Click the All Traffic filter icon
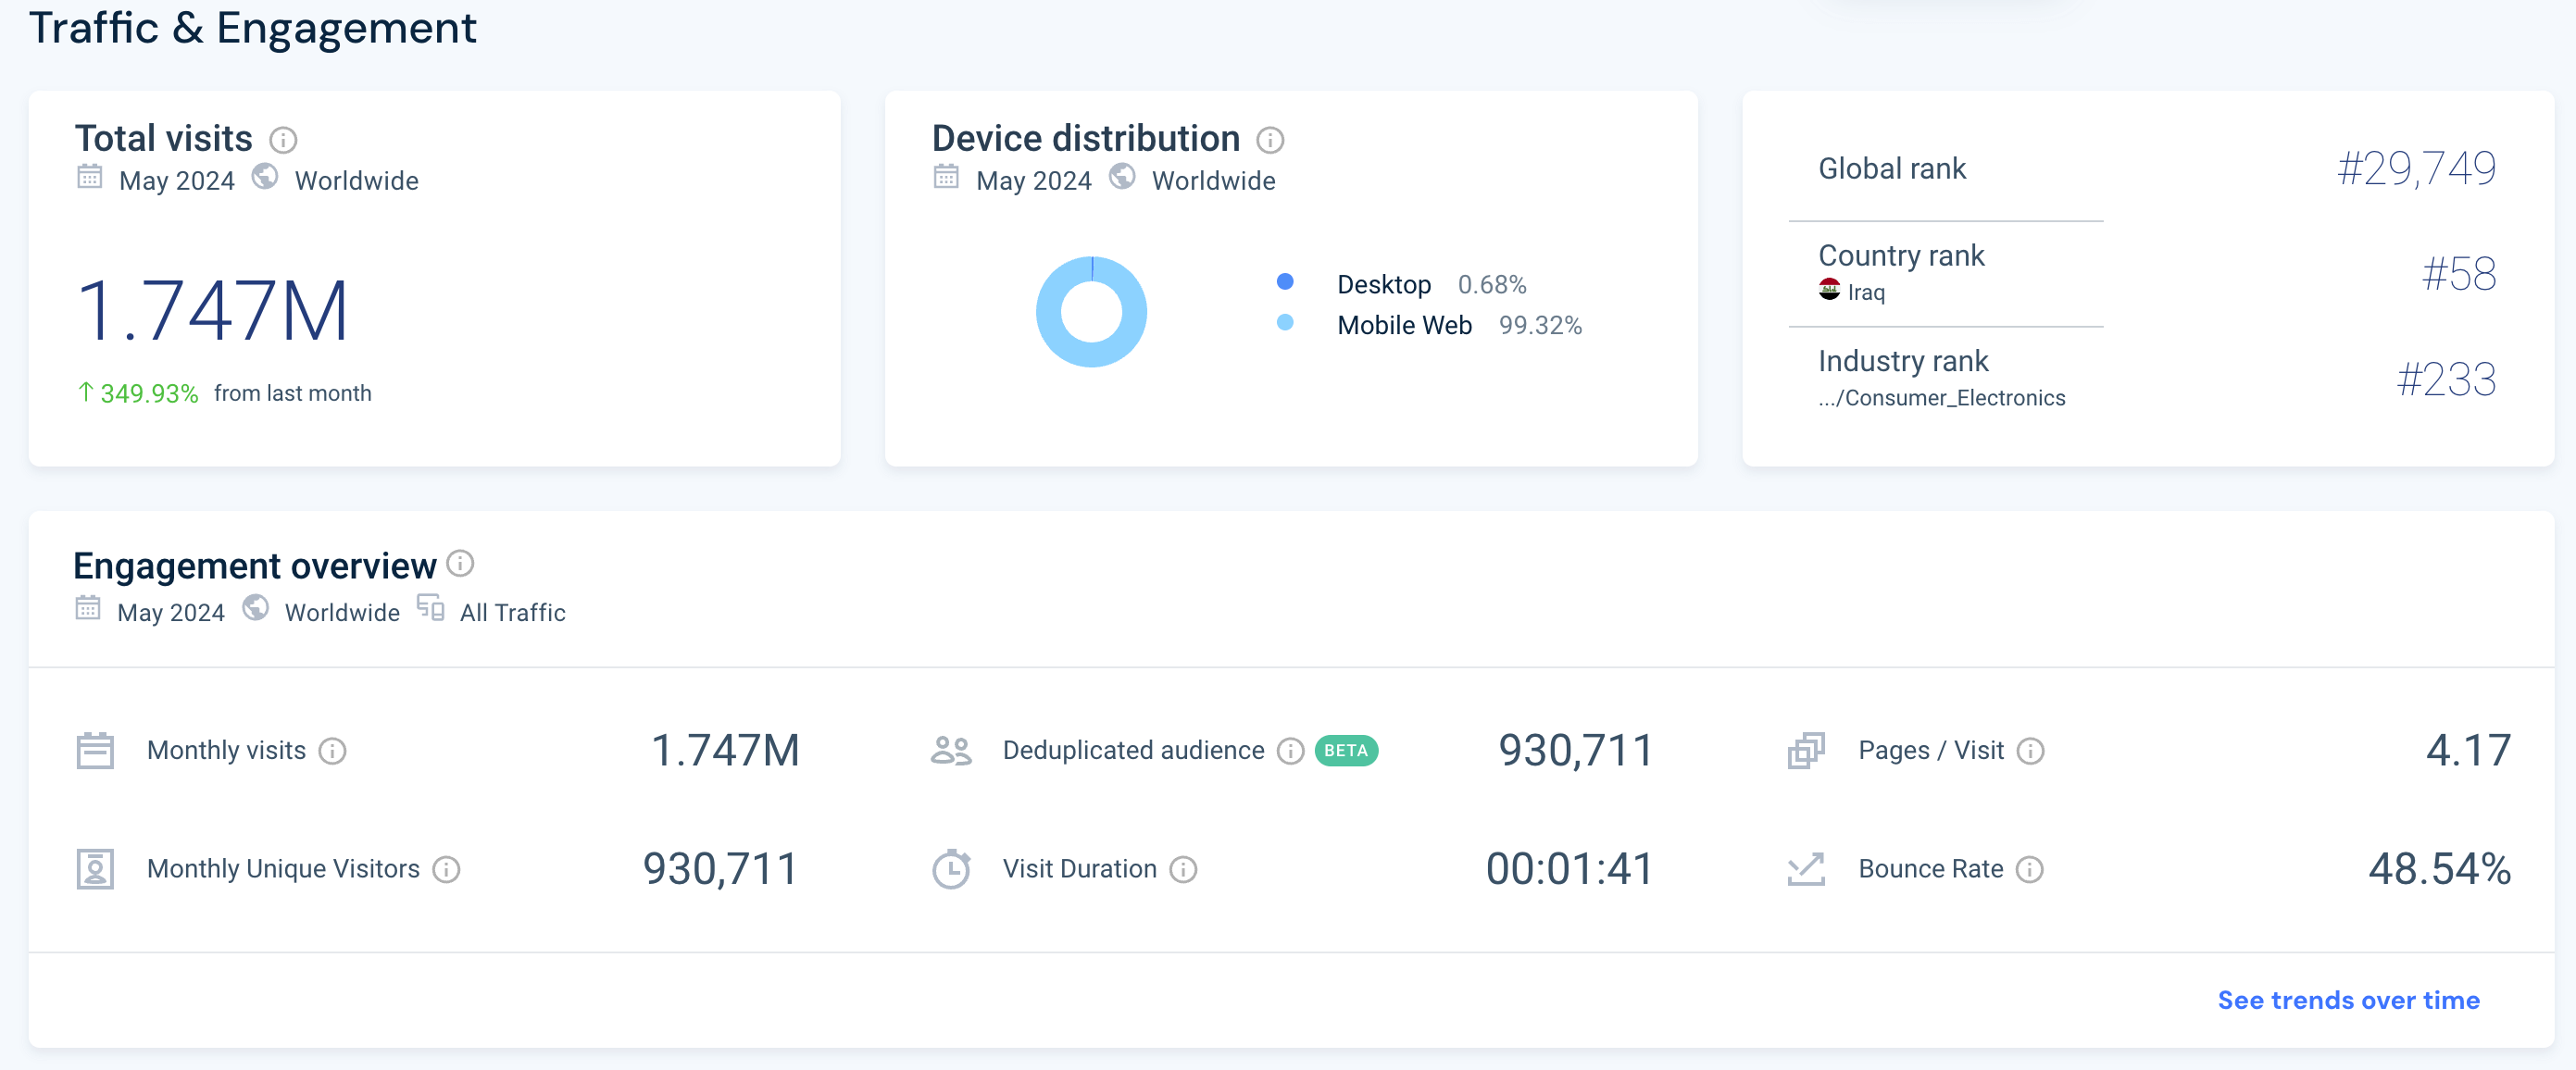 [431, 608]
